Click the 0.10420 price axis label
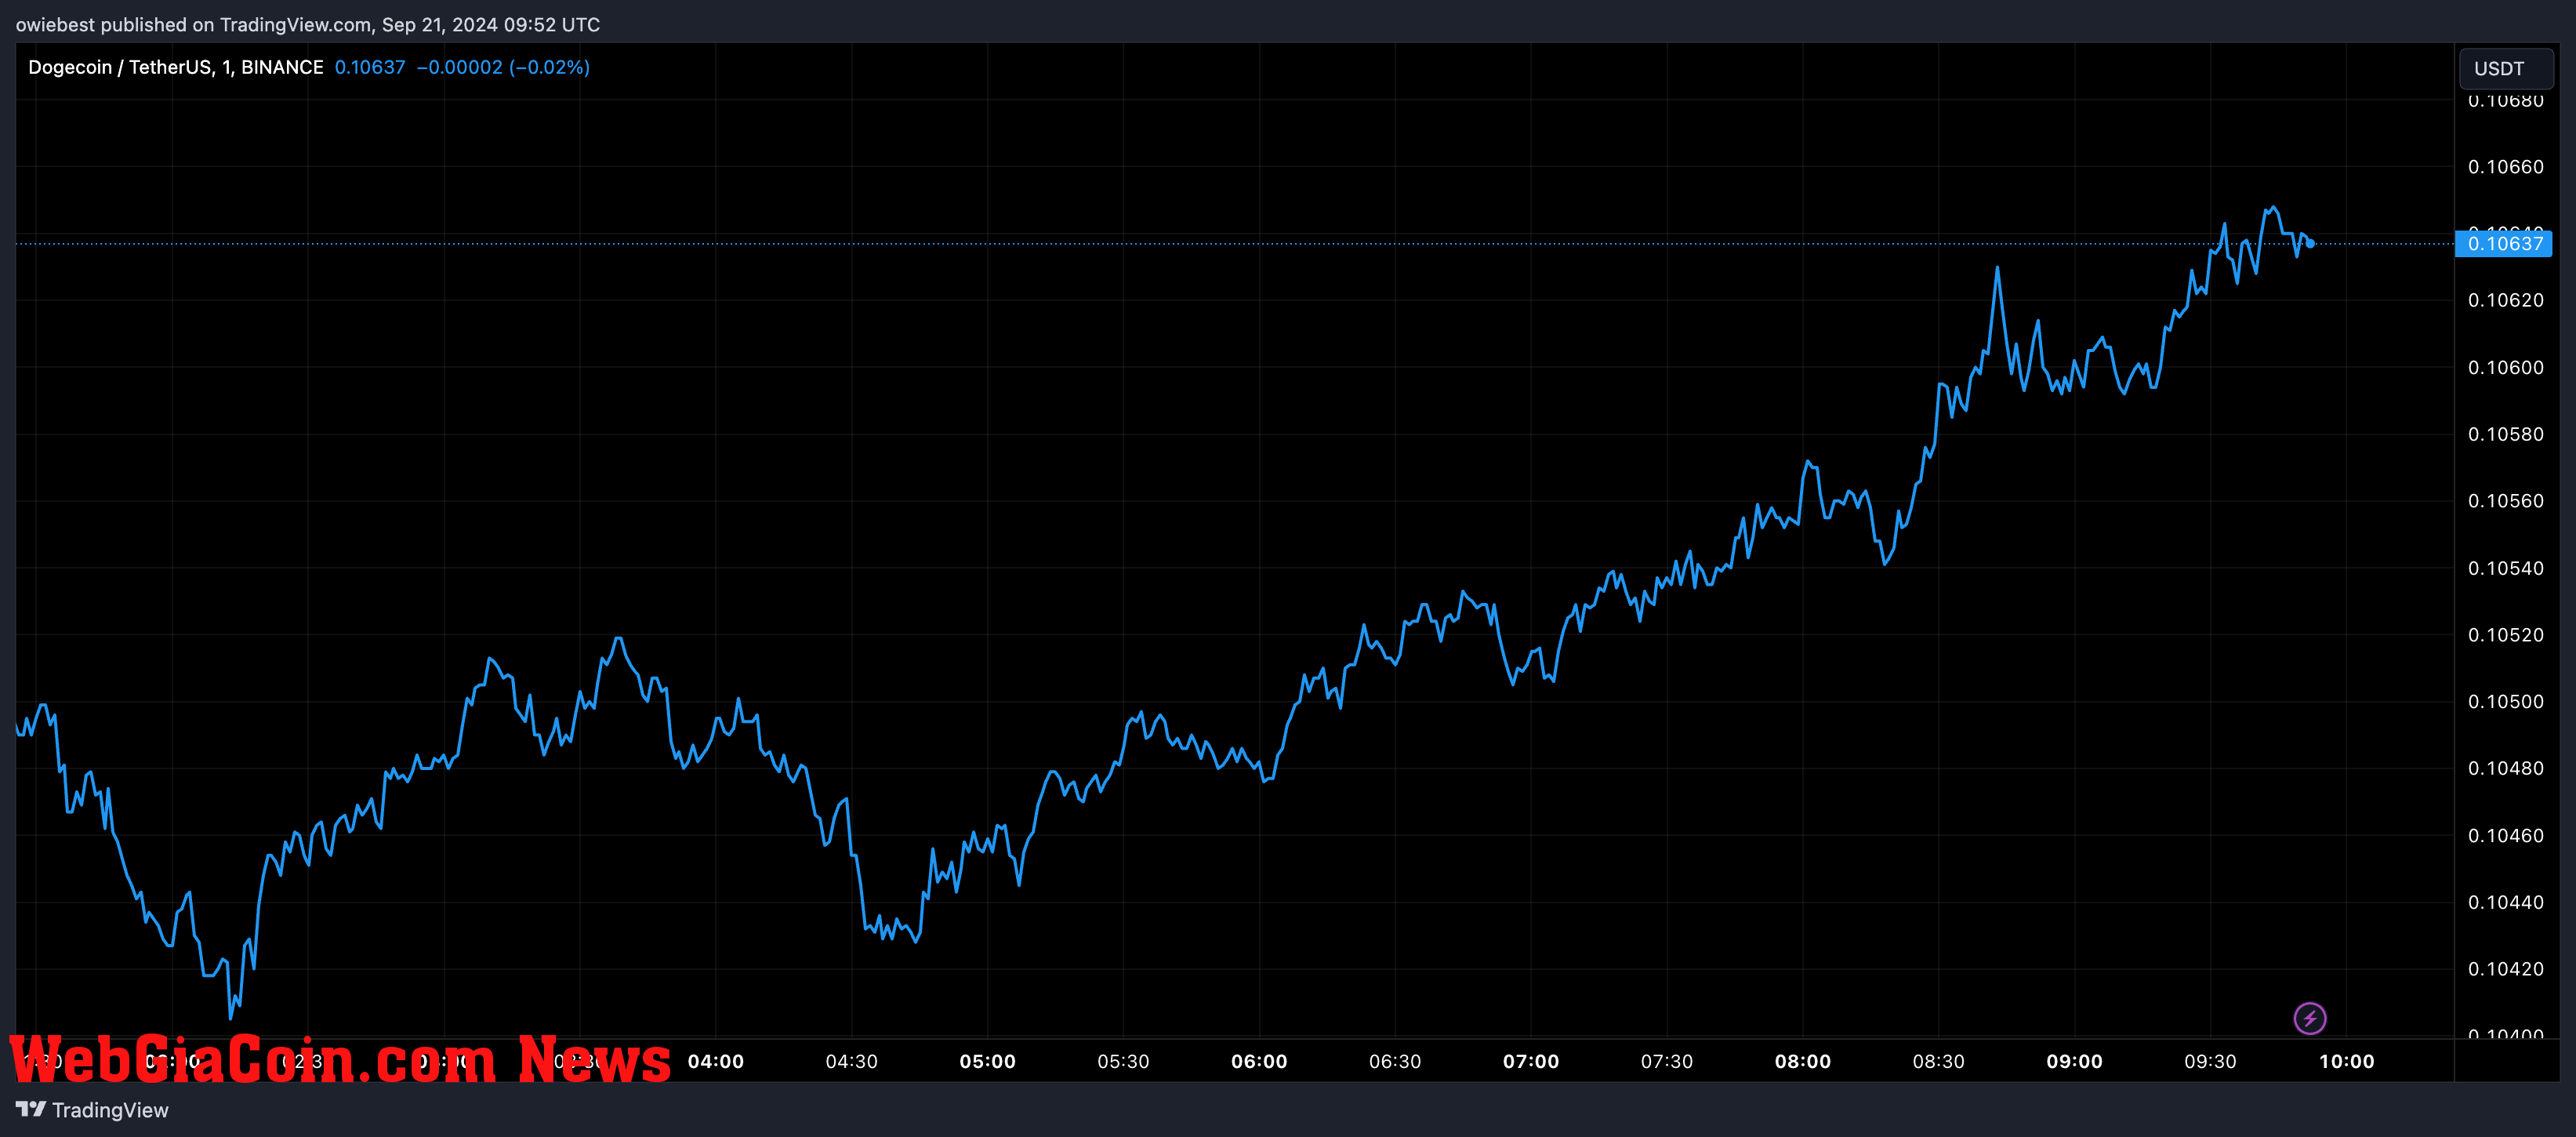2576x1137 pixels. [2506, 969]
